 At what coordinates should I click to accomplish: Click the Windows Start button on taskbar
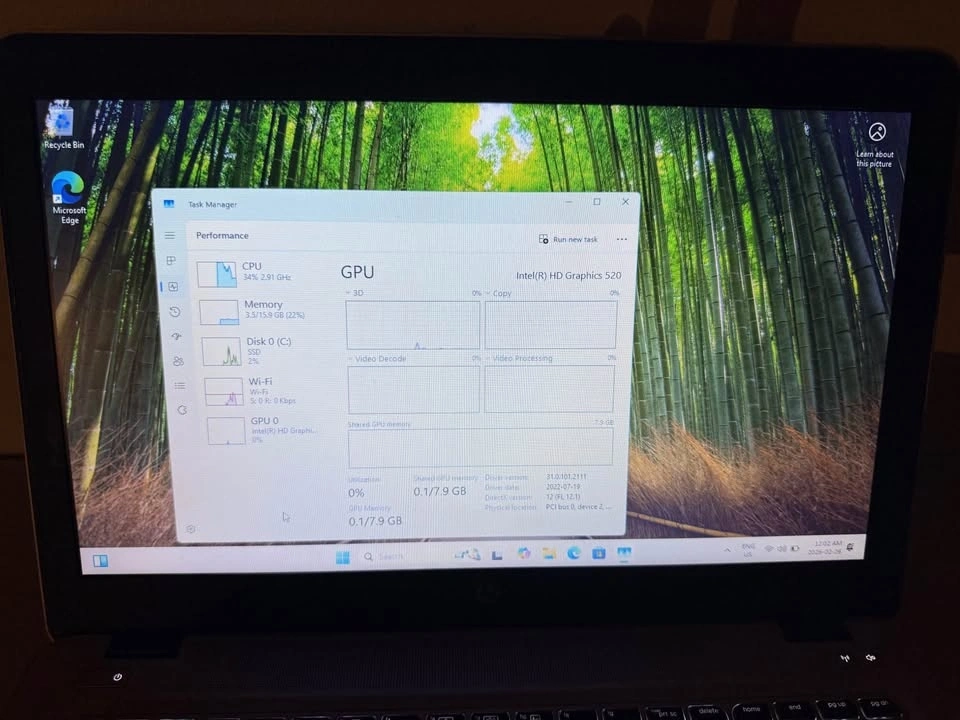point(343,557)
